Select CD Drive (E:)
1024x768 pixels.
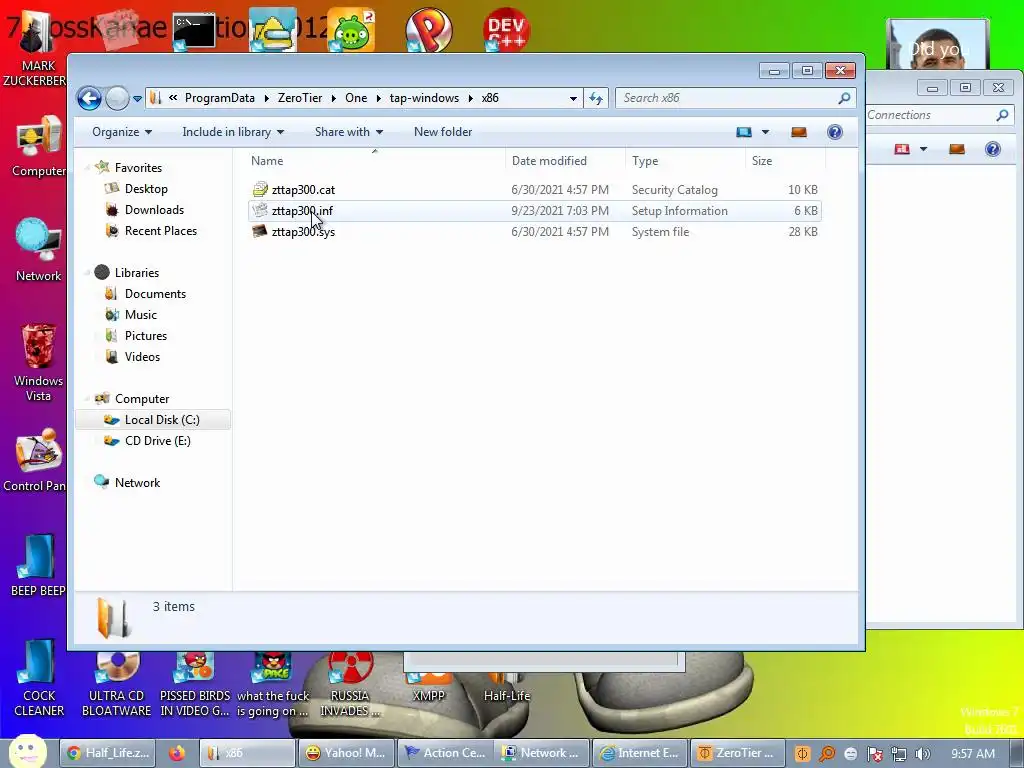coord(157,441)
